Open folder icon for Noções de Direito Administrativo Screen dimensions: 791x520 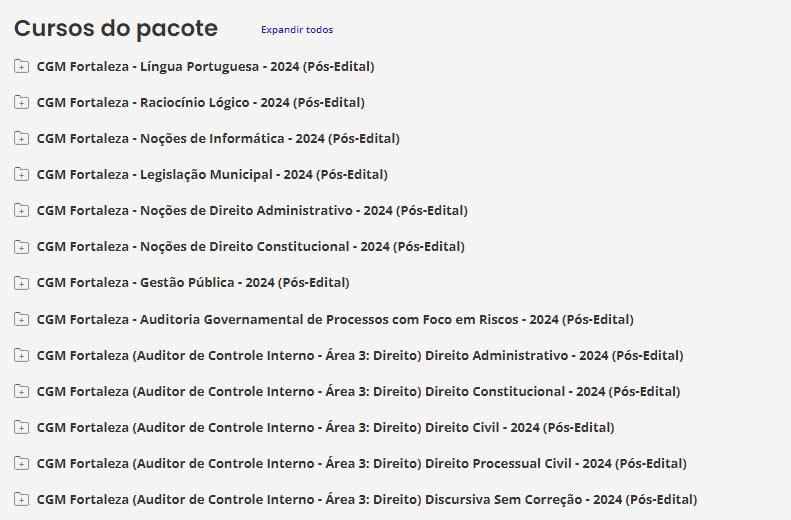pyautogui.click(x=21, y=211)
